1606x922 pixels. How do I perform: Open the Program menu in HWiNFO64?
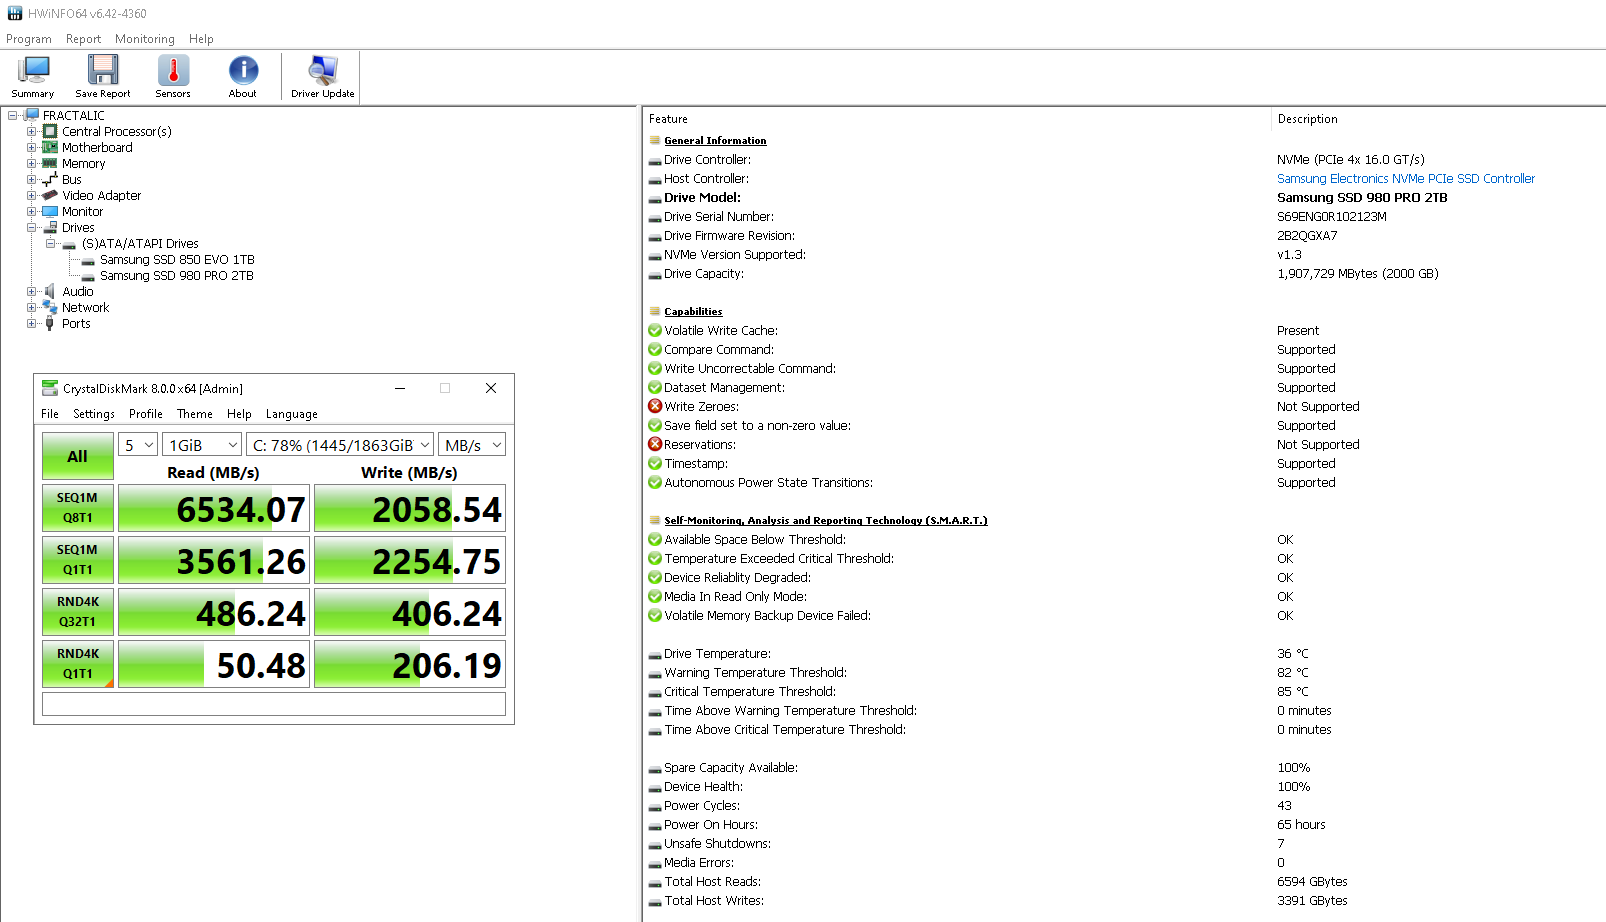tap(29, 39)
